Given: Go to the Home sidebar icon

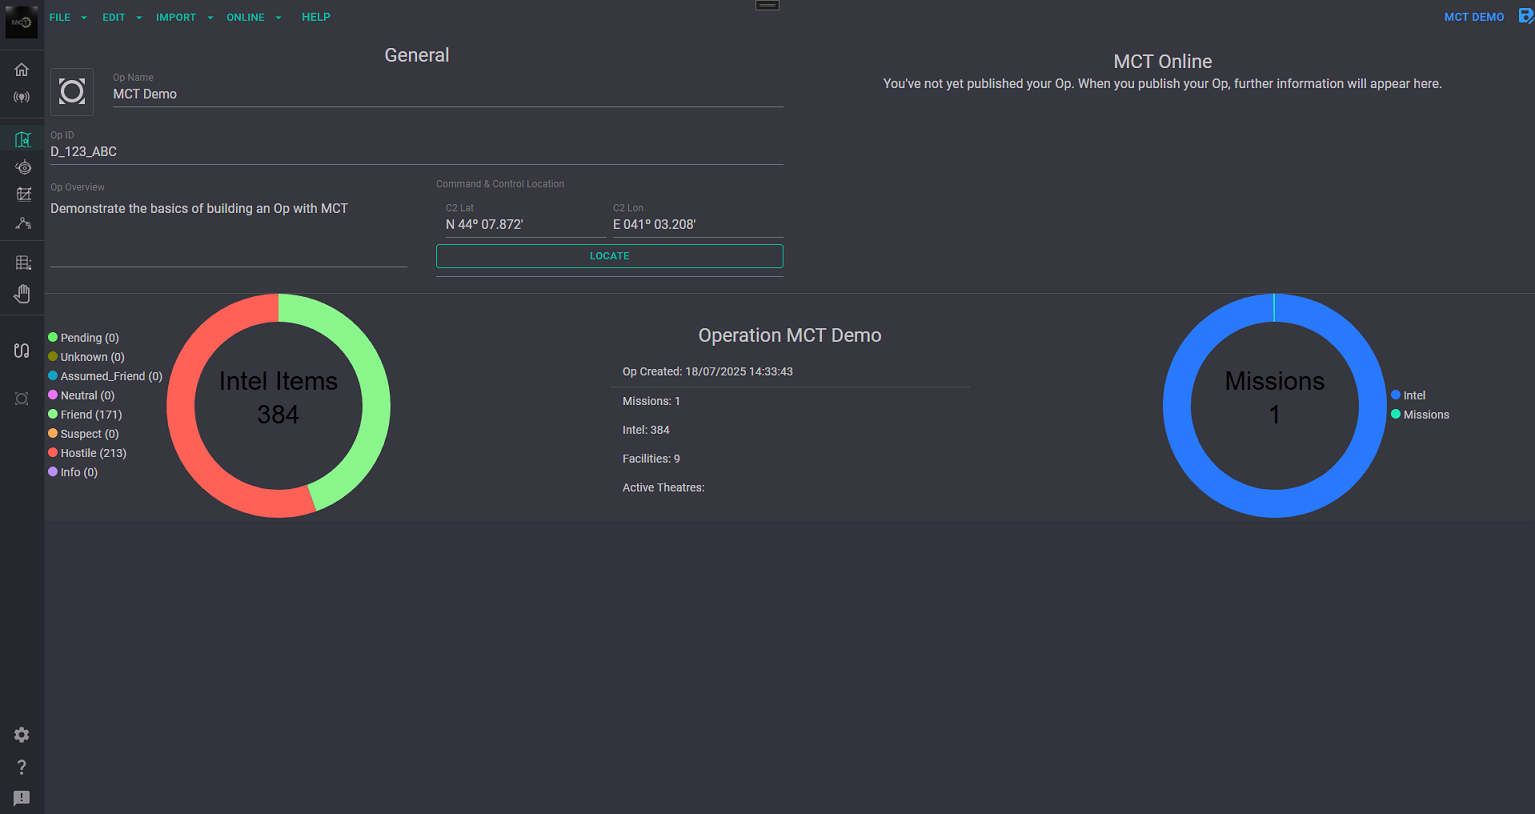Looking at the screenshot, I should click(21, 70).
